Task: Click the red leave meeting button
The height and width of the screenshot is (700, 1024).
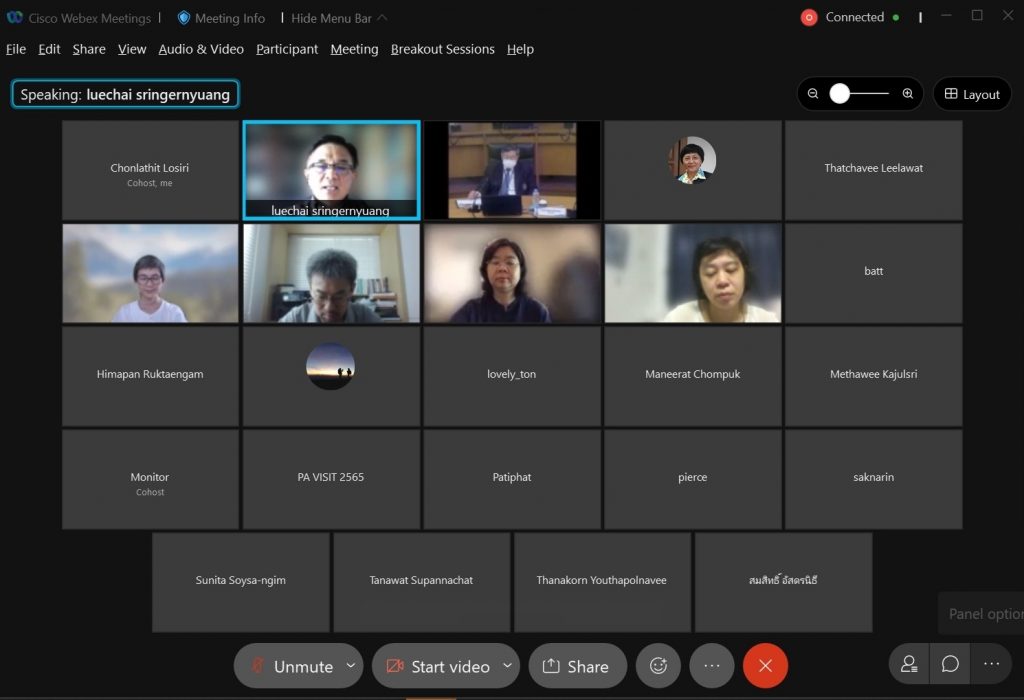Action: pos(766,666)
